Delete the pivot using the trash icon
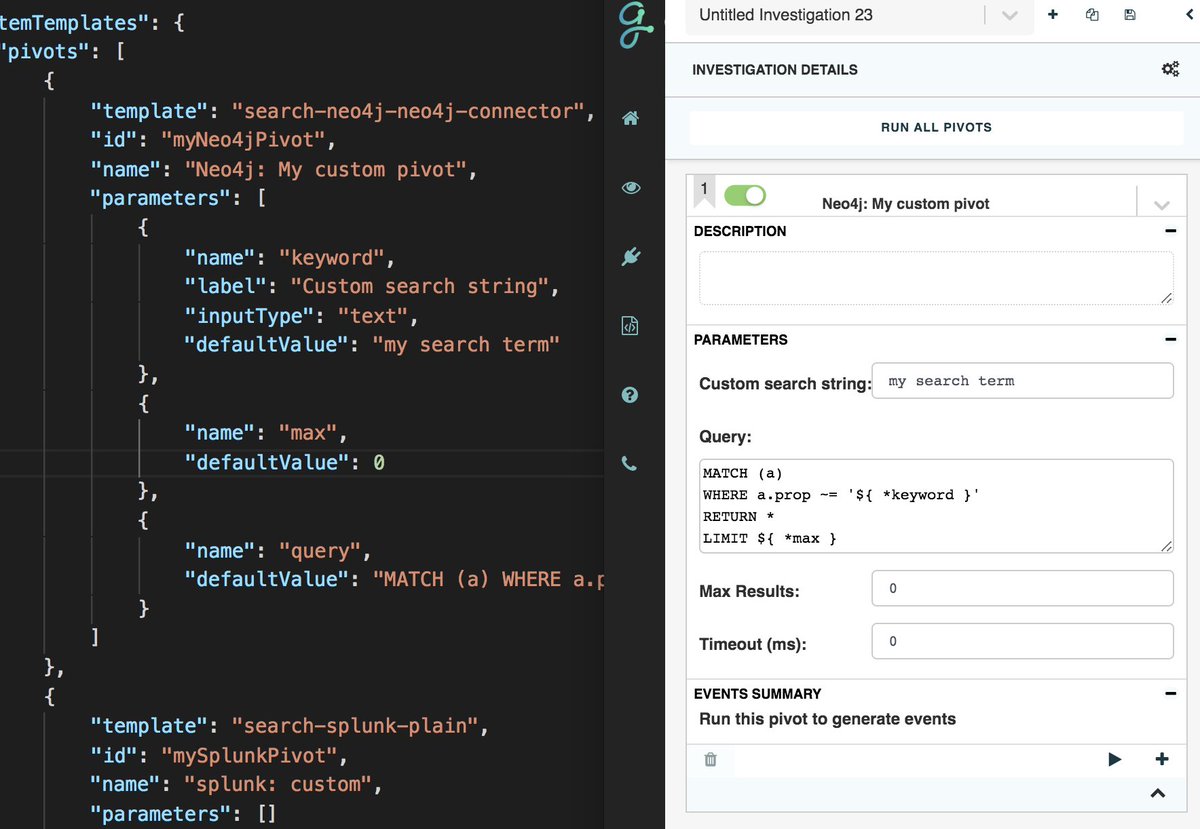Viewport: 1200px width, 829px height. coord(710,760)
